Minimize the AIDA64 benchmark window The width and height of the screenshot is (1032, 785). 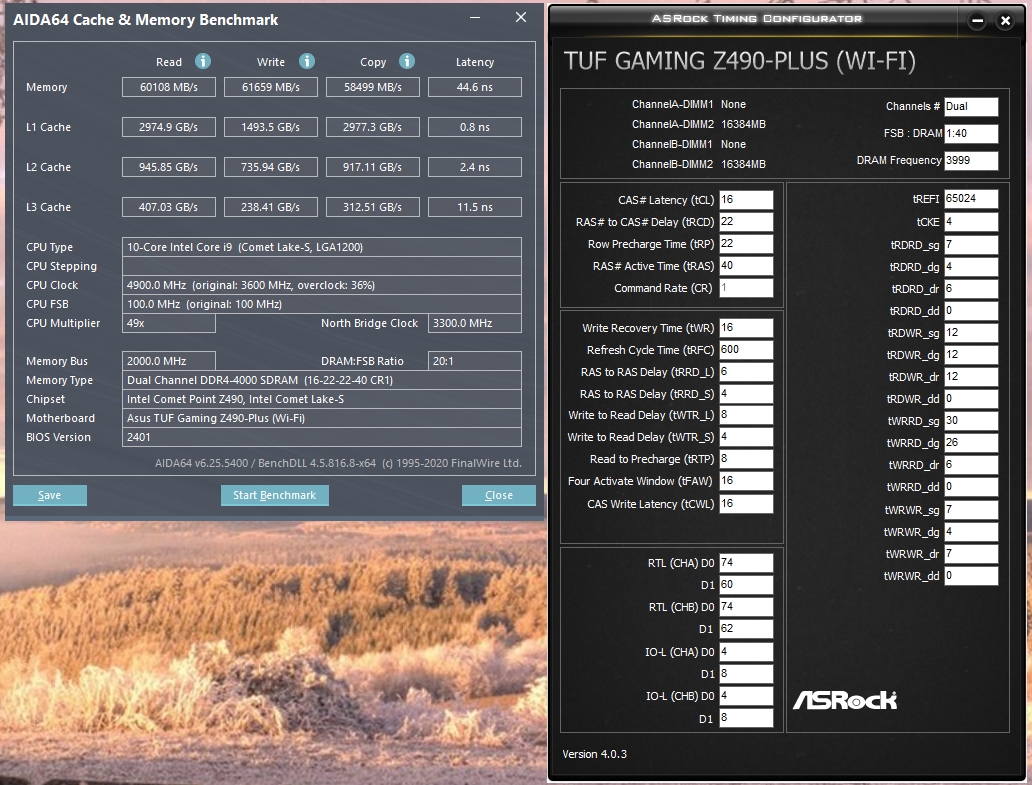475,18
